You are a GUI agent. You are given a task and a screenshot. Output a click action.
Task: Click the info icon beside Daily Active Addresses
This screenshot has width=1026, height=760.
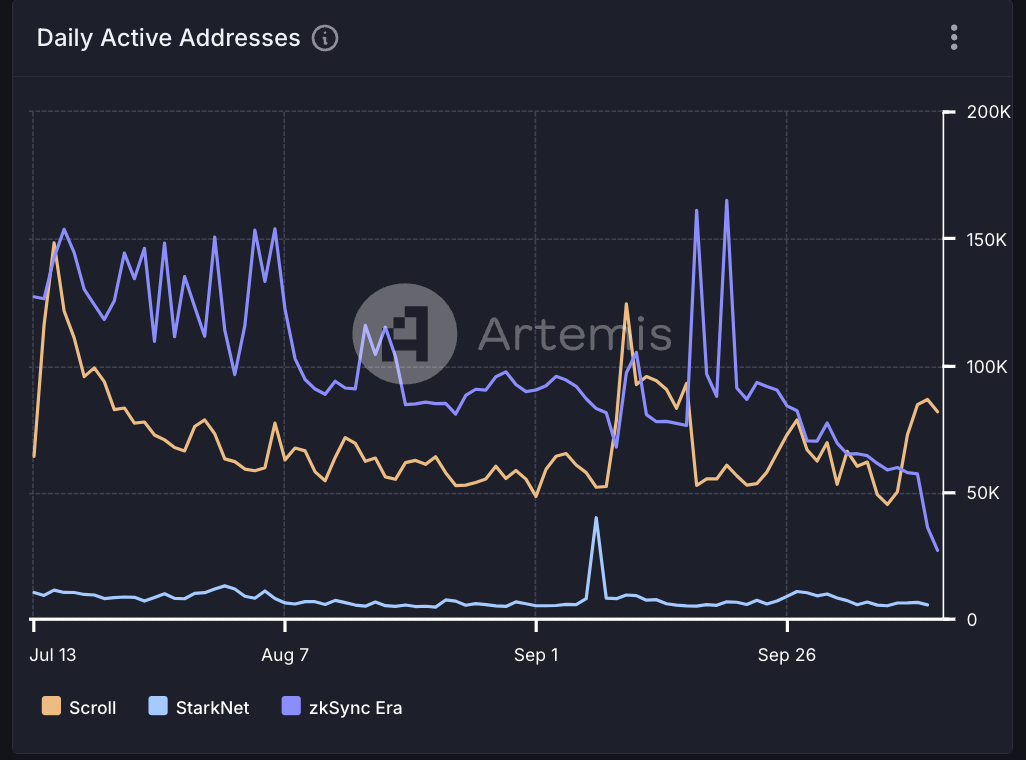coord(325,38)
